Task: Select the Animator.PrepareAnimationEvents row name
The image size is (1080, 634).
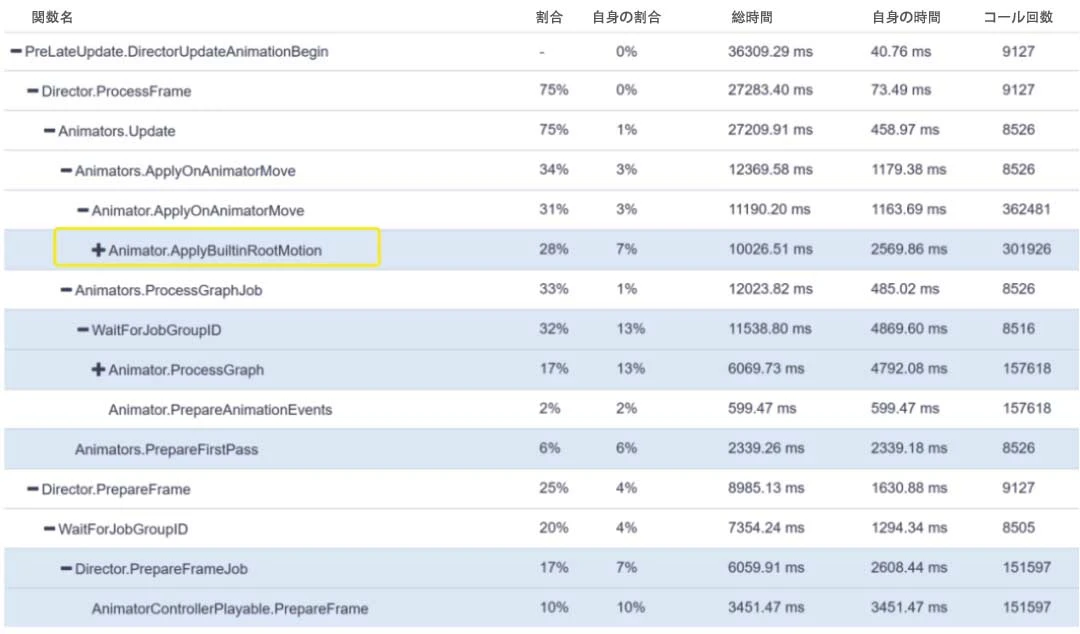Action: pyautogui.click(x=220, y=410)
